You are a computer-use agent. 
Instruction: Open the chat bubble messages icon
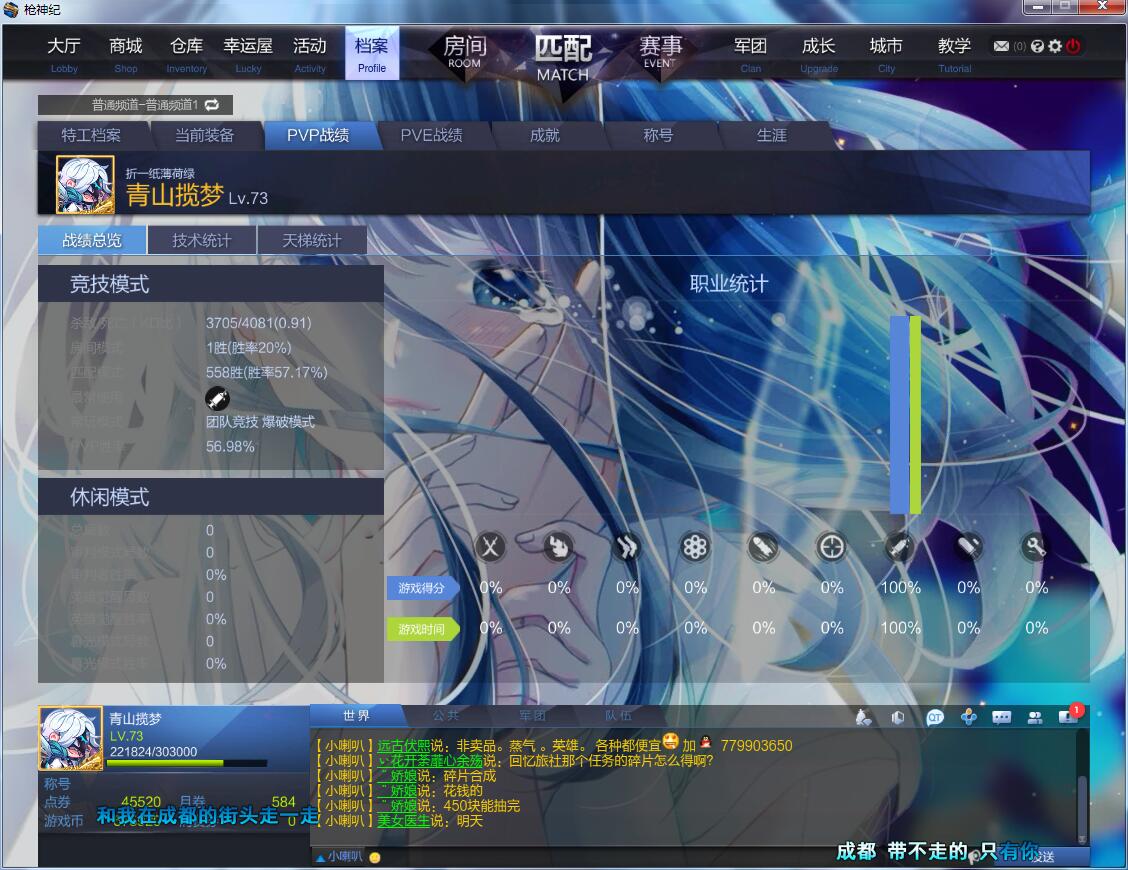click(1001, 717)
